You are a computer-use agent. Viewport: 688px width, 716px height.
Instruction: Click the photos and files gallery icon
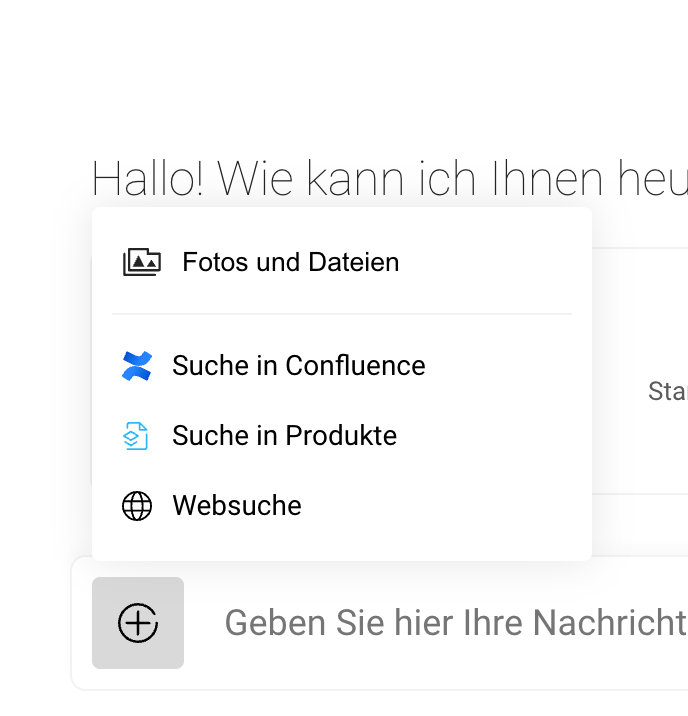coord(141,263)
